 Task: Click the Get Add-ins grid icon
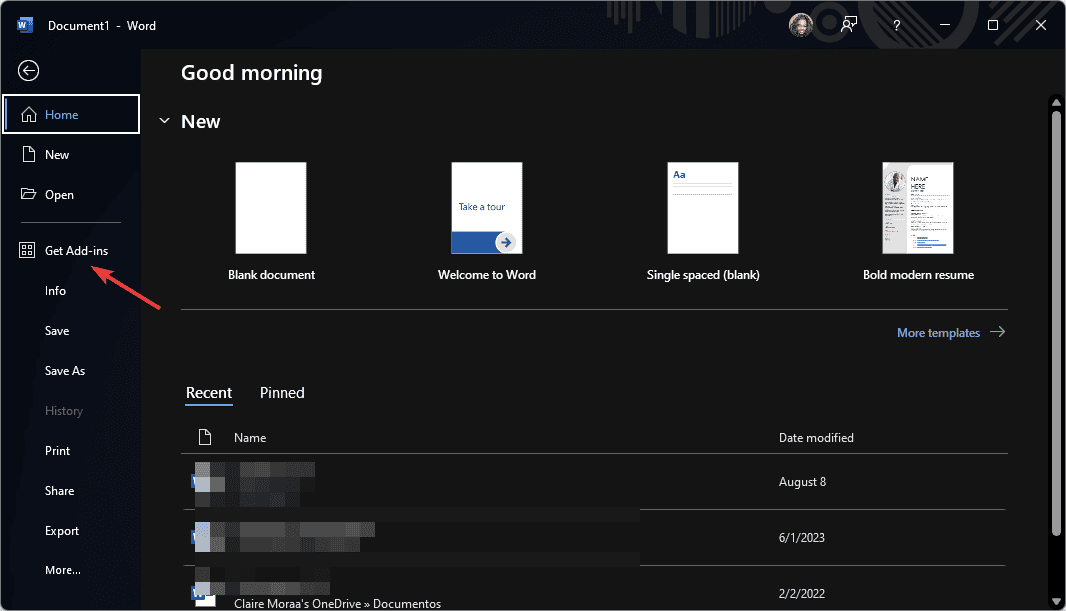pyautogui.click(x=27, y=250)
